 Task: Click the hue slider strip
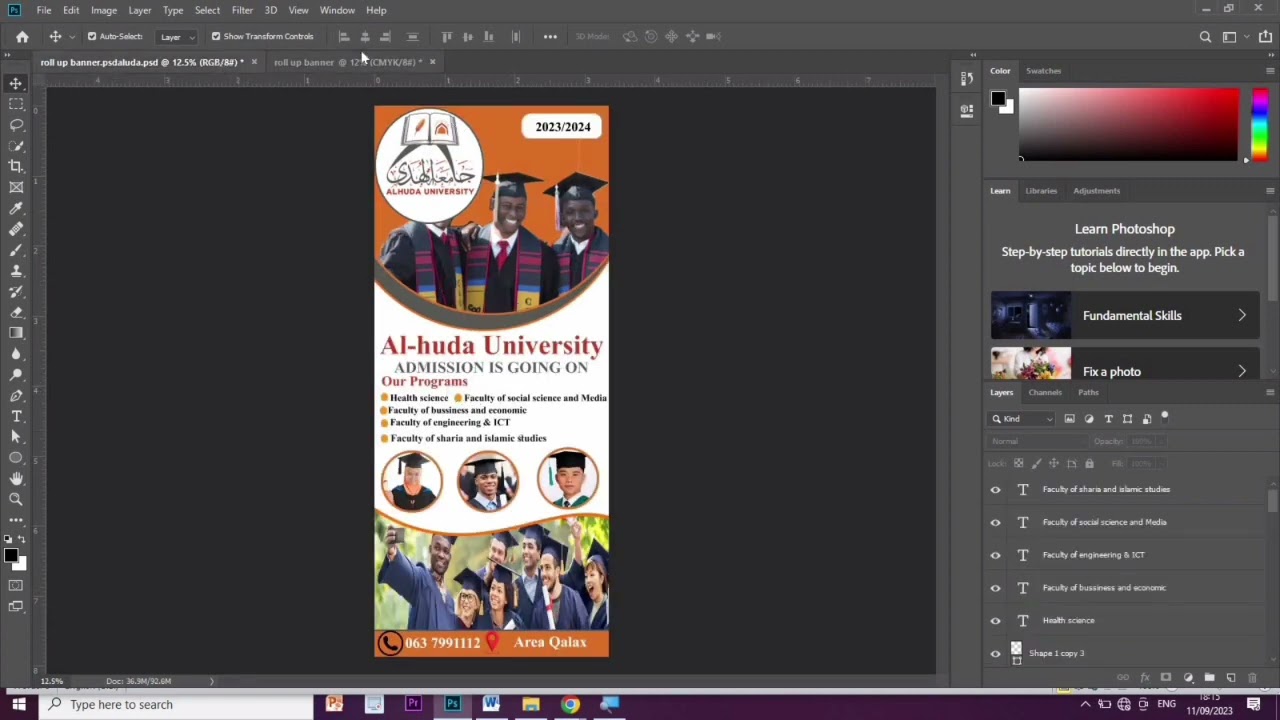tap(1260, 124)
